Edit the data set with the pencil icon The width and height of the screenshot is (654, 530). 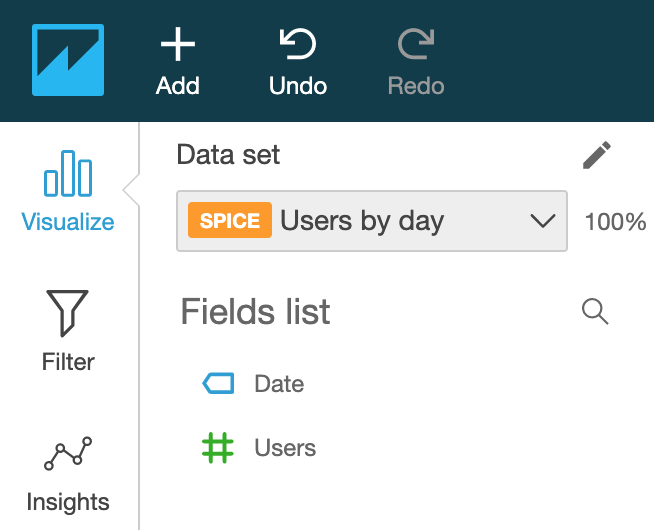(597, 155)
